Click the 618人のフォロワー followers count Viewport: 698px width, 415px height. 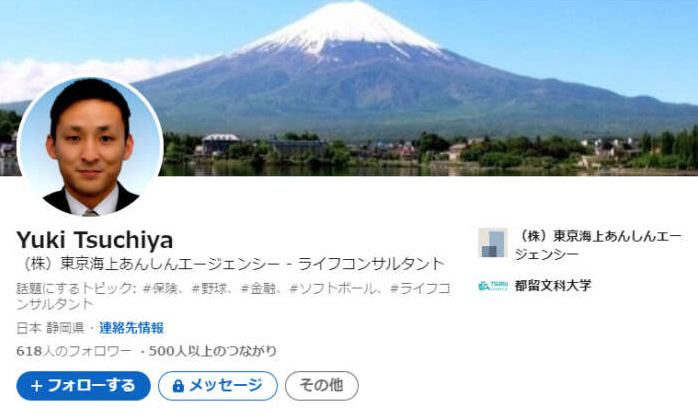(74, 351)
